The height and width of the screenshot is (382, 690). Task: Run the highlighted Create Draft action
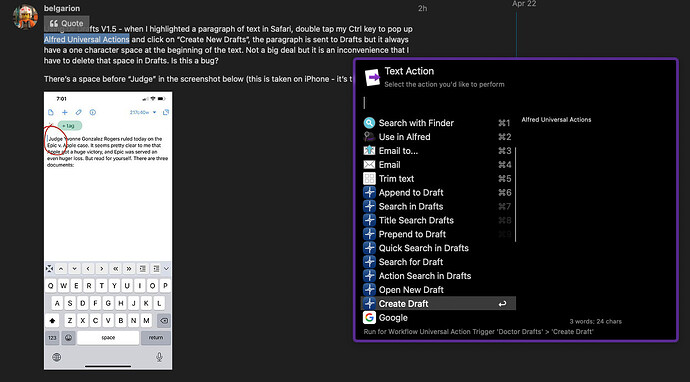(x=438, y=303)
